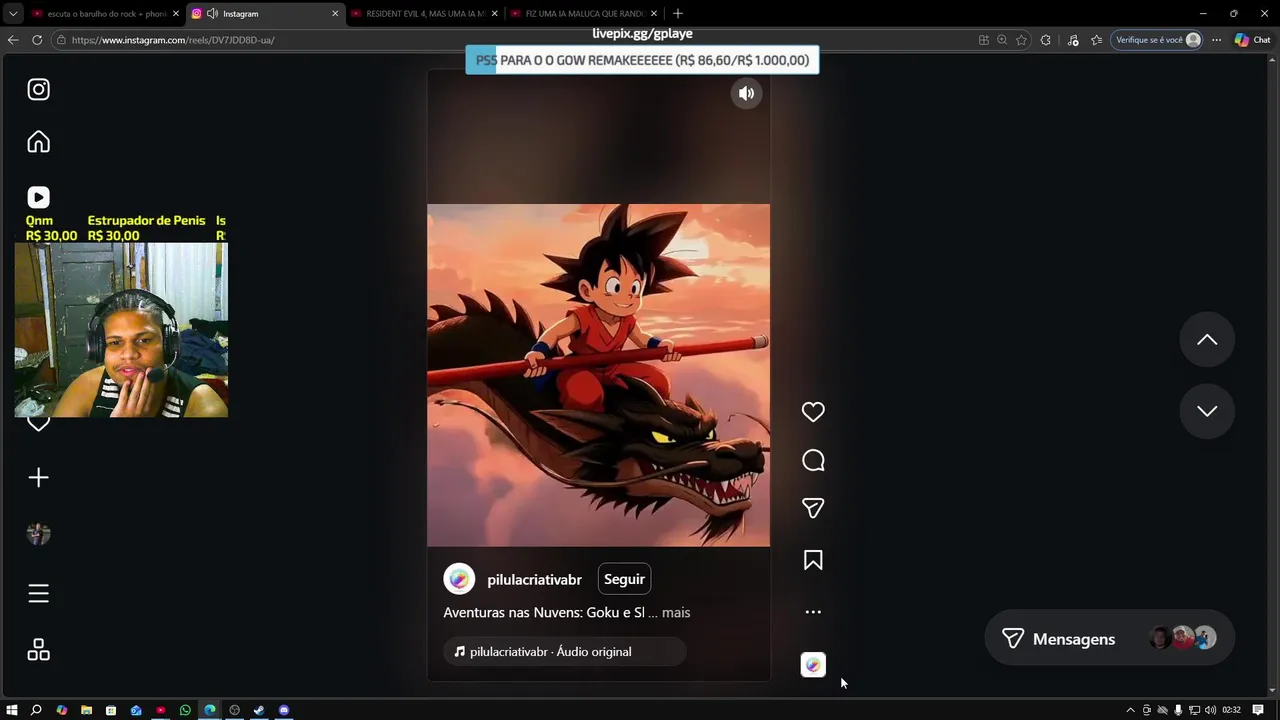Open pilulacriativabr profile name
Image resolution: width=1280 pixels, height=720 pixels.
[x=534, y=580]
